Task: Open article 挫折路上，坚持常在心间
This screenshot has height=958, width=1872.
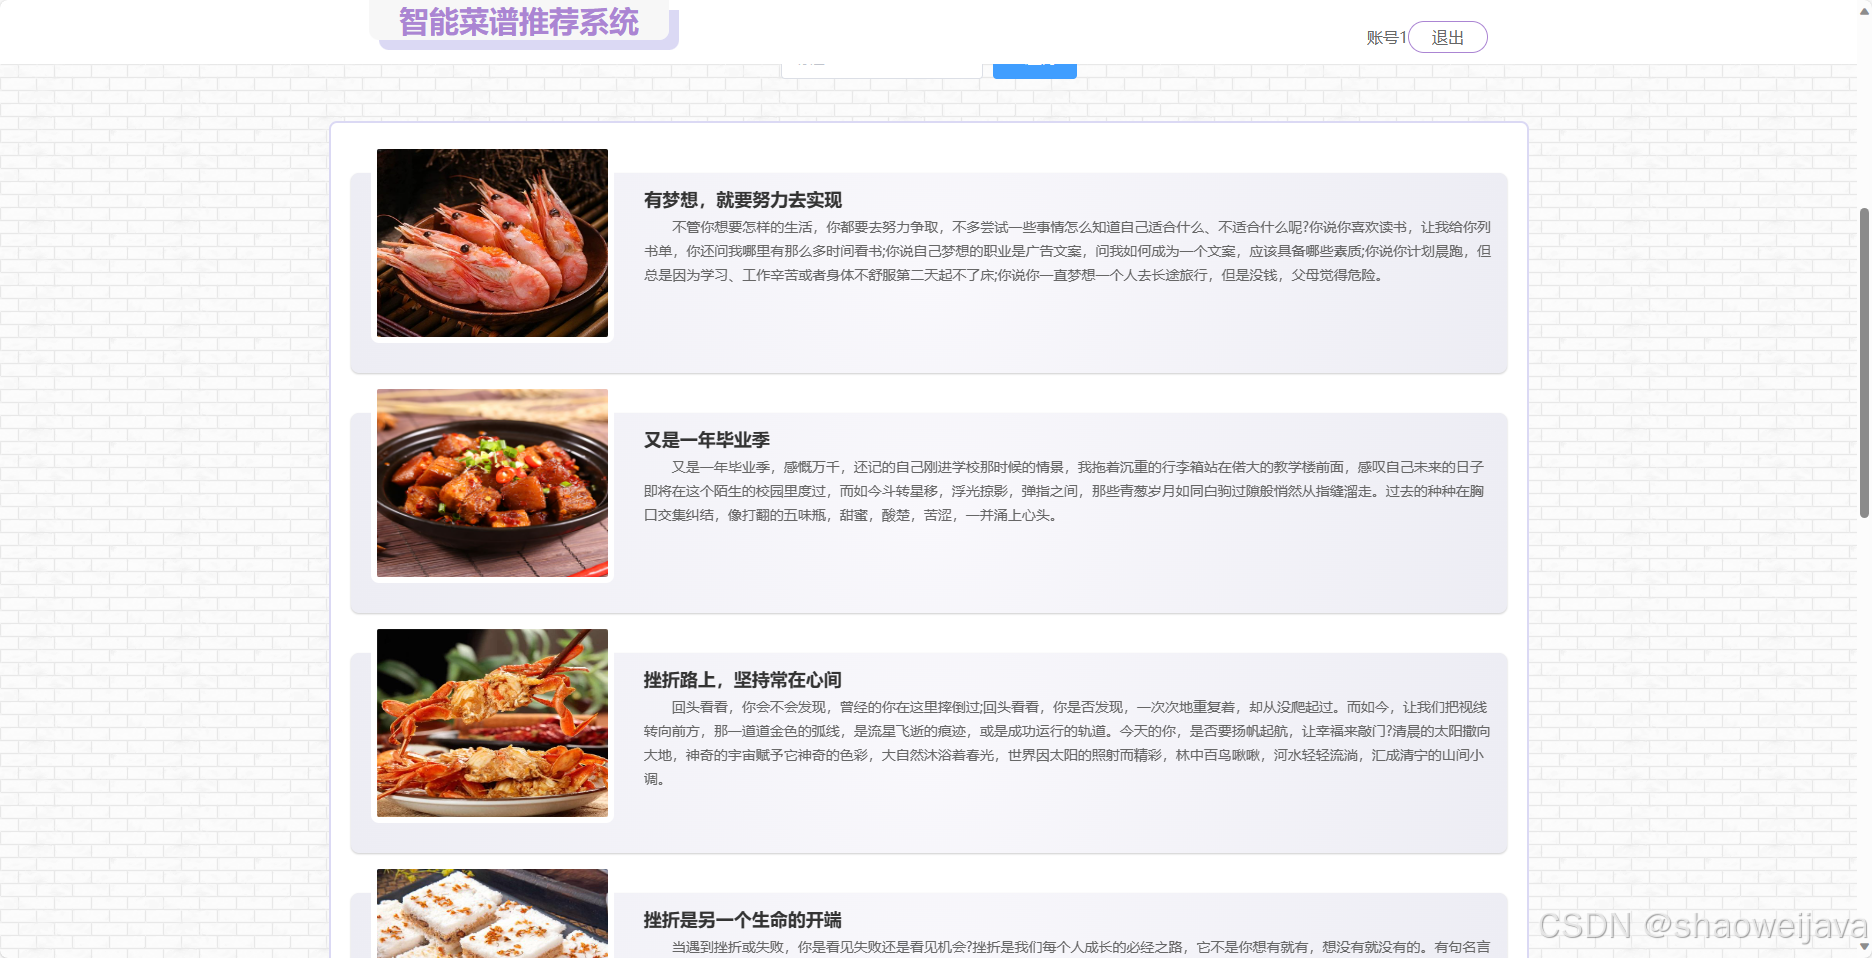Action: 743,680
